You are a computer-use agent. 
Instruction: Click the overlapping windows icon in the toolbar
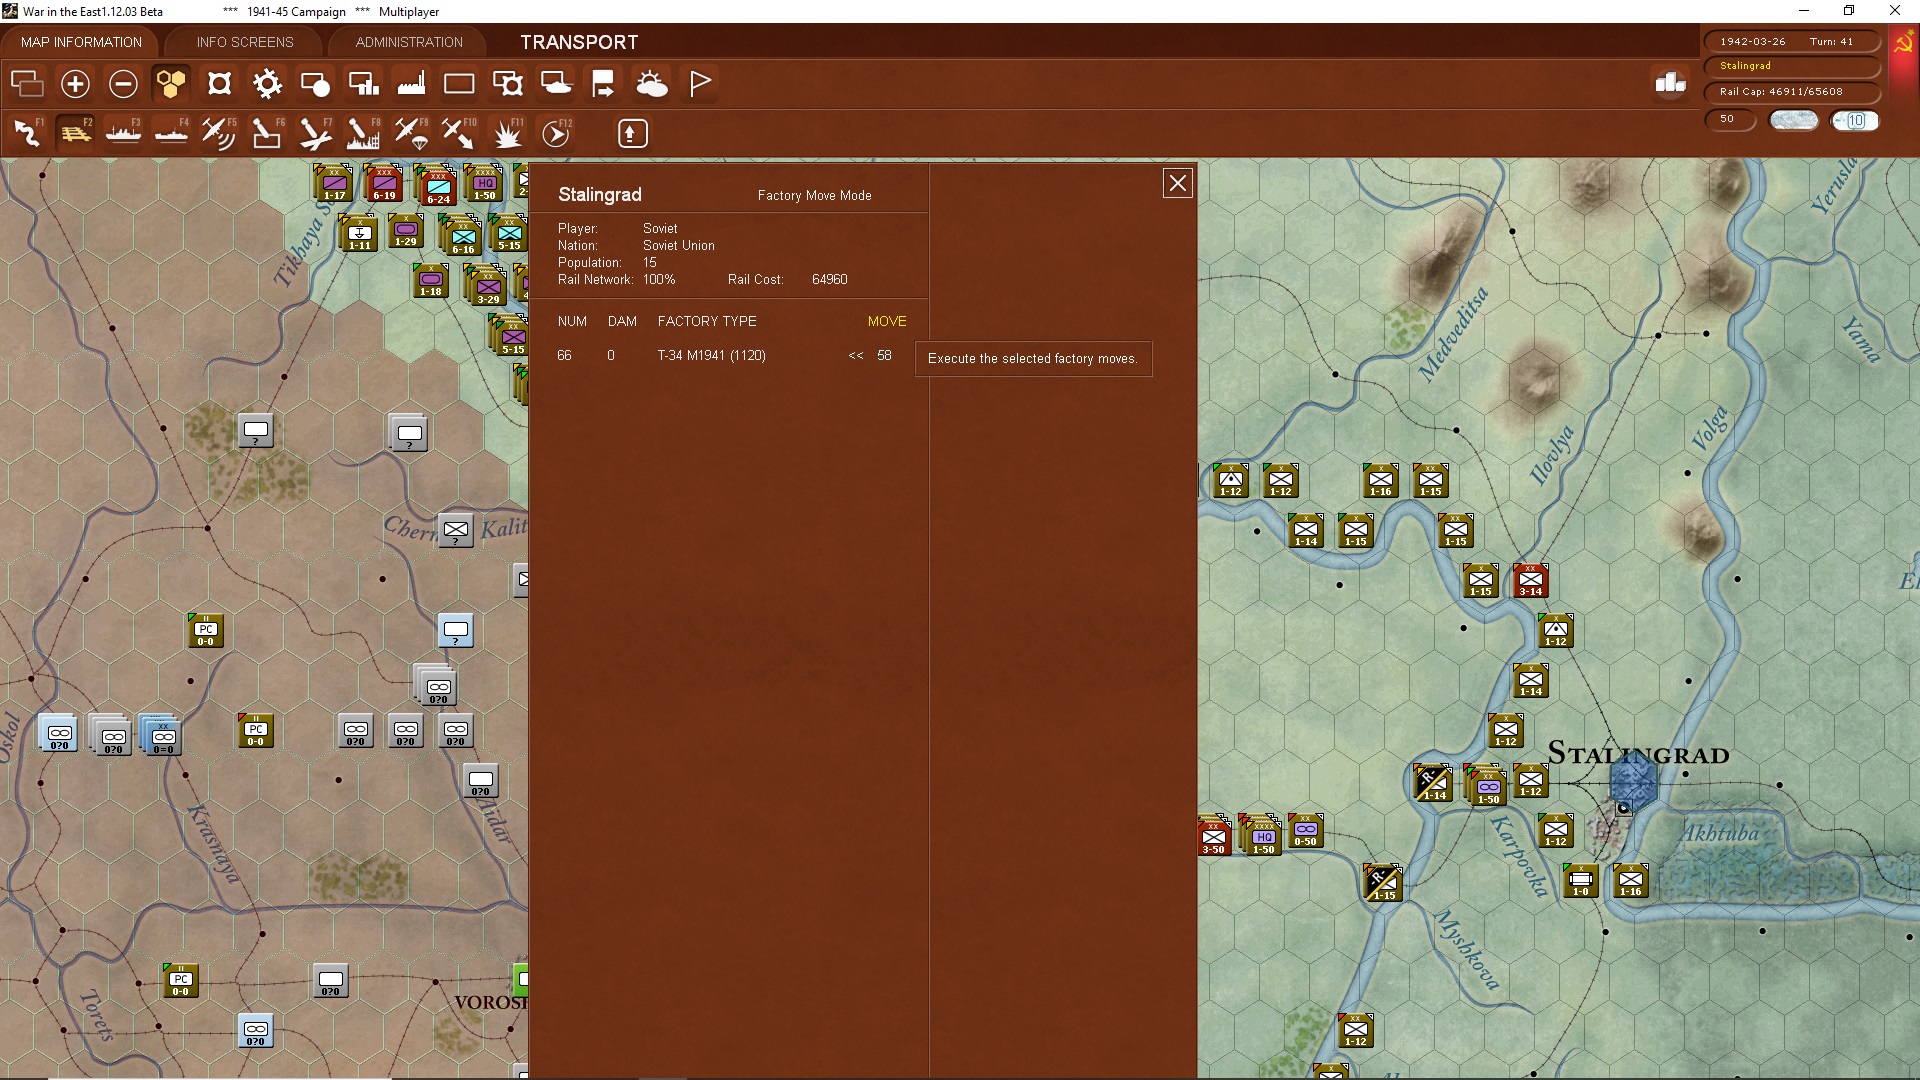[x=27, y=84]
